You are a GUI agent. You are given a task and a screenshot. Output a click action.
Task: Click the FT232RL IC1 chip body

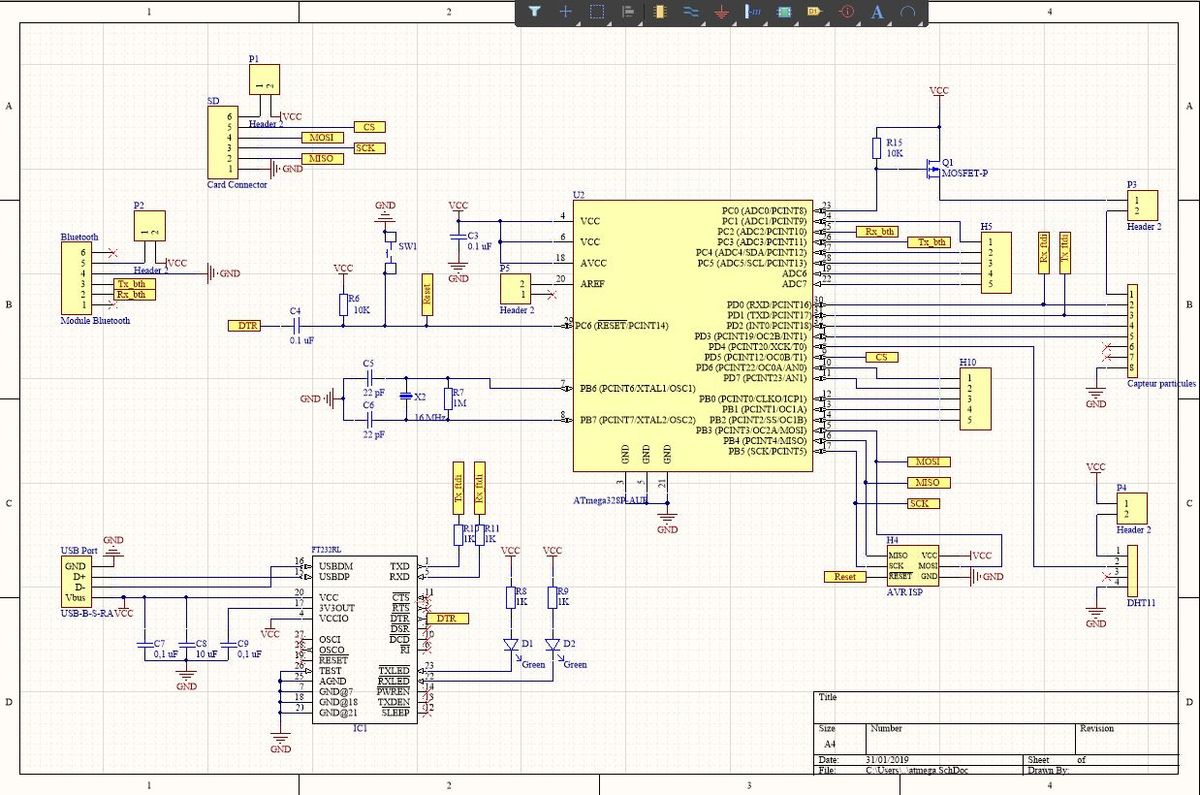pyautogui.click(x=365, y=638)
